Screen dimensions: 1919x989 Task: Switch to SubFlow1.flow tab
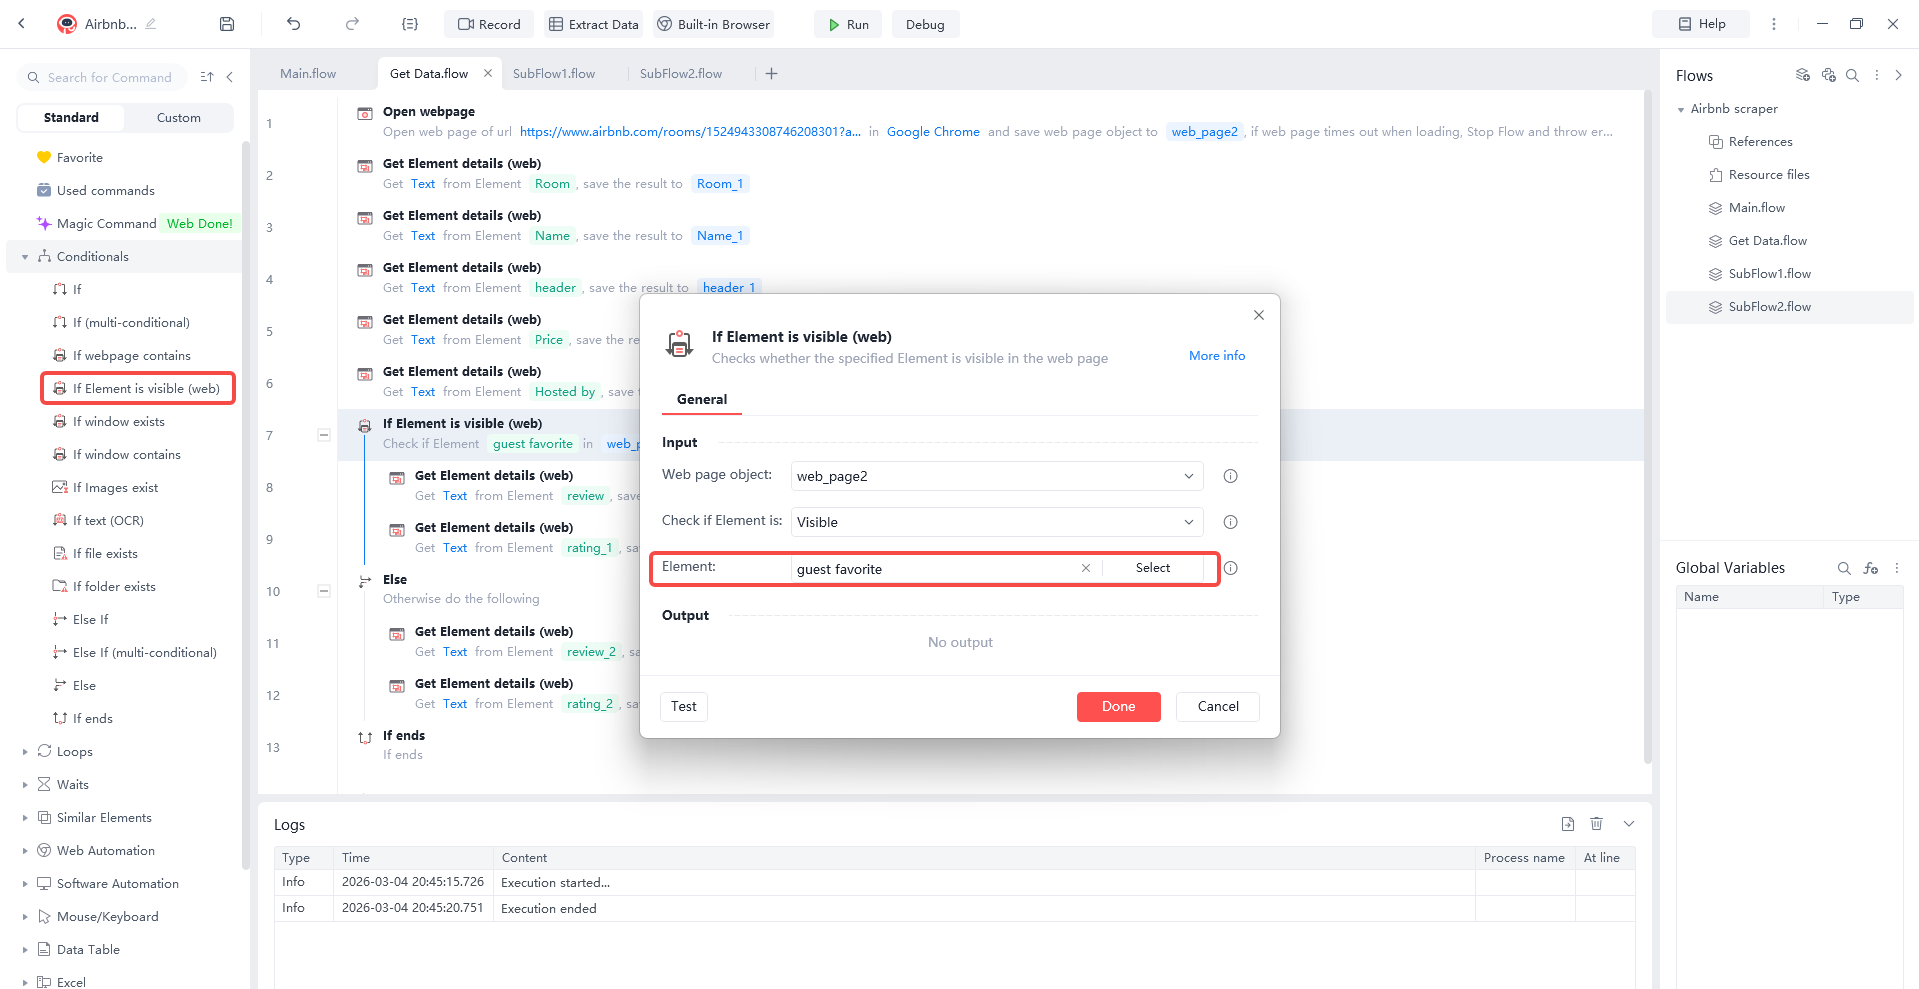click(x=553, y=73)
